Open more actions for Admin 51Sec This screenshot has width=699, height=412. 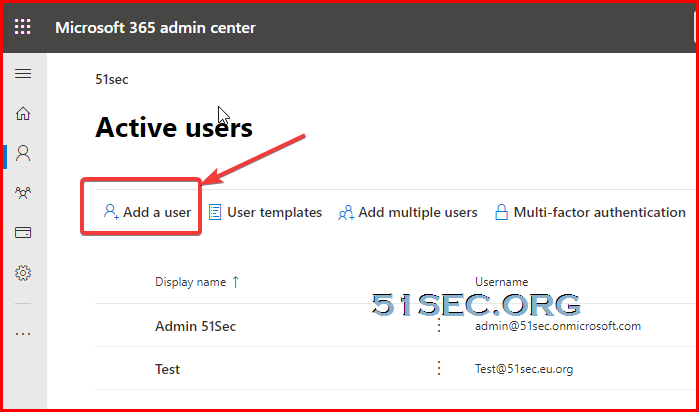[x=439, y=326]
